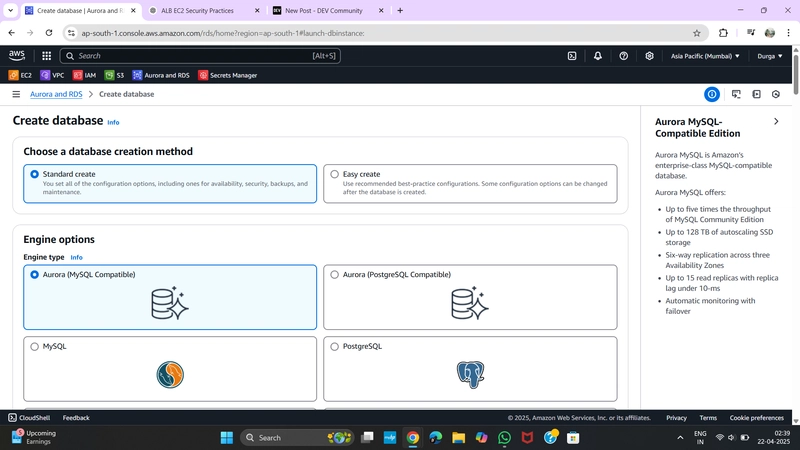Open the S3 favorite shortcut
This screenshot has height=450, width=800.
click(x=114, y=76)
